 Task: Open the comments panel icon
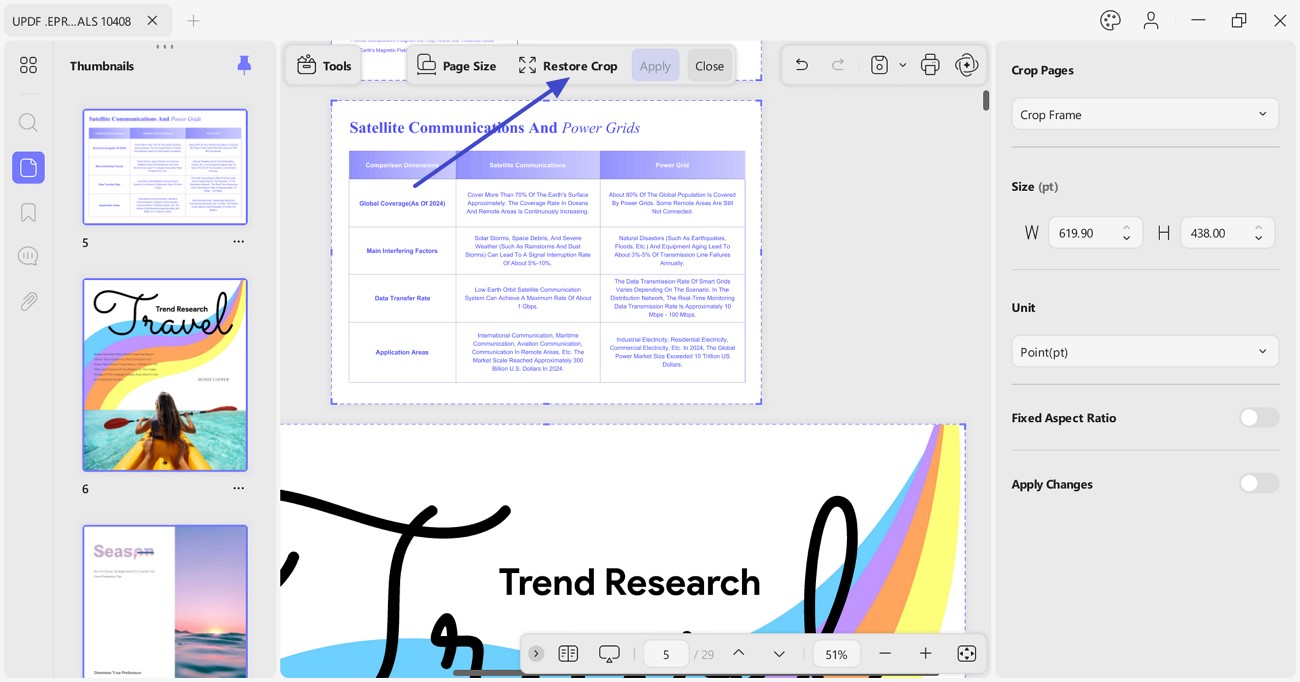(28, 256)
